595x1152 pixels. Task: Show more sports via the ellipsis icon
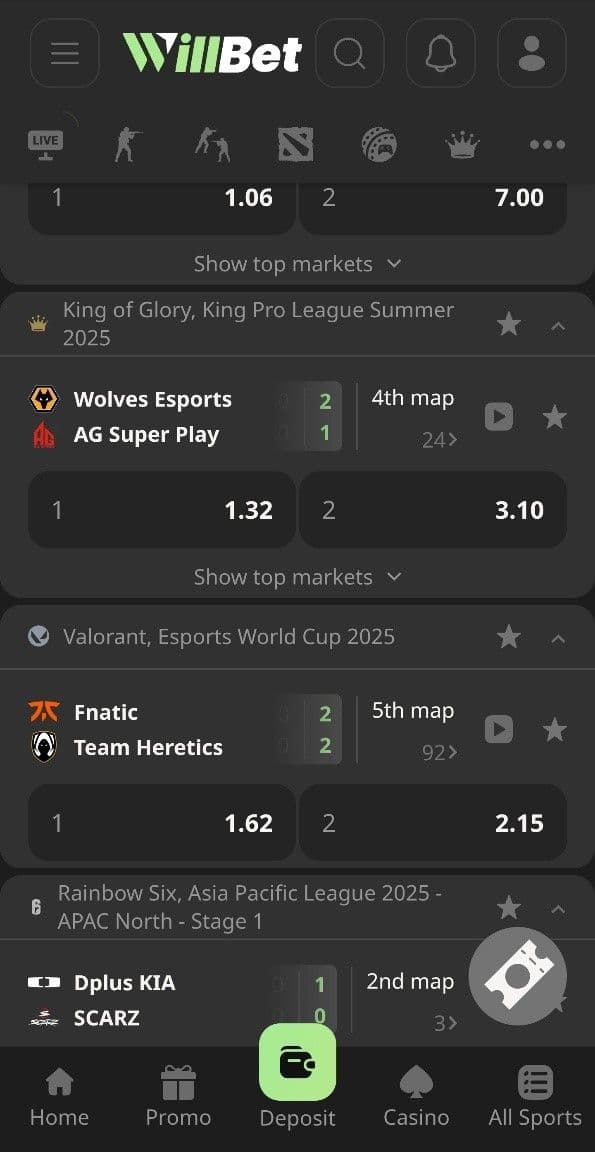coord(546,145)
